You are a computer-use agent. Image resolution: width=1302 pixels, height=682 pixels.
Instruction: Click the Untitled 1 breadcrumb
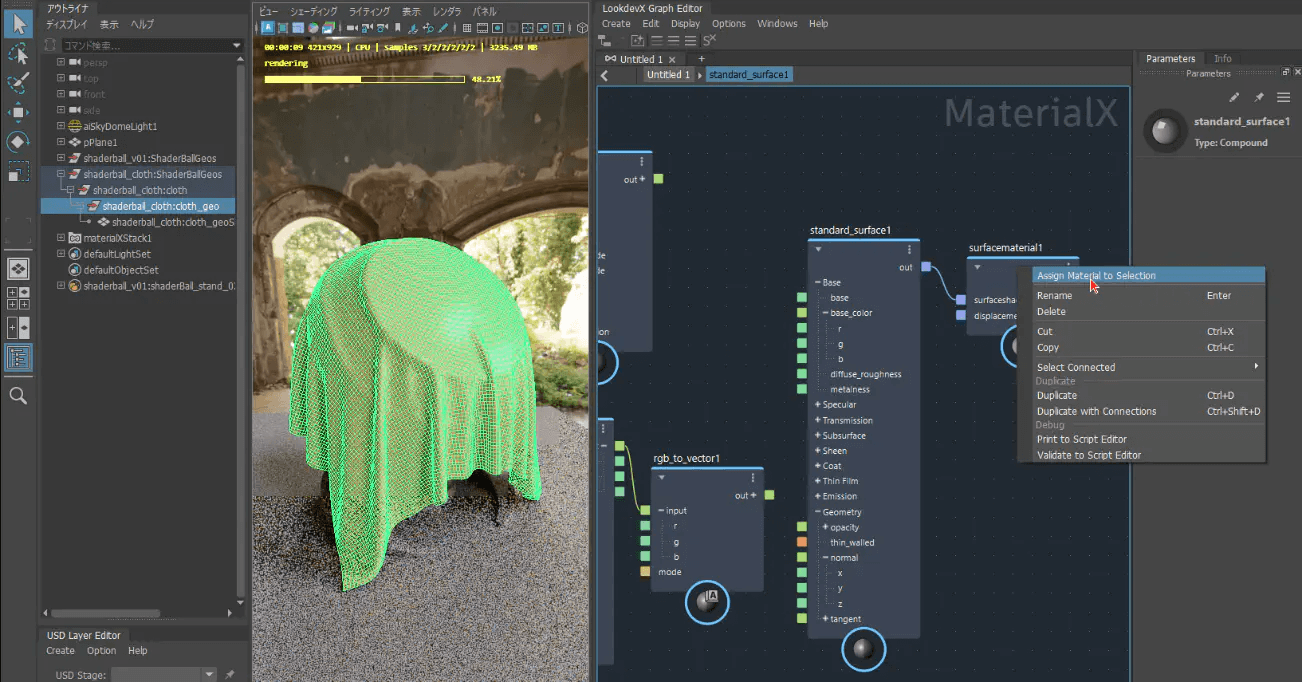coord(667,75)
